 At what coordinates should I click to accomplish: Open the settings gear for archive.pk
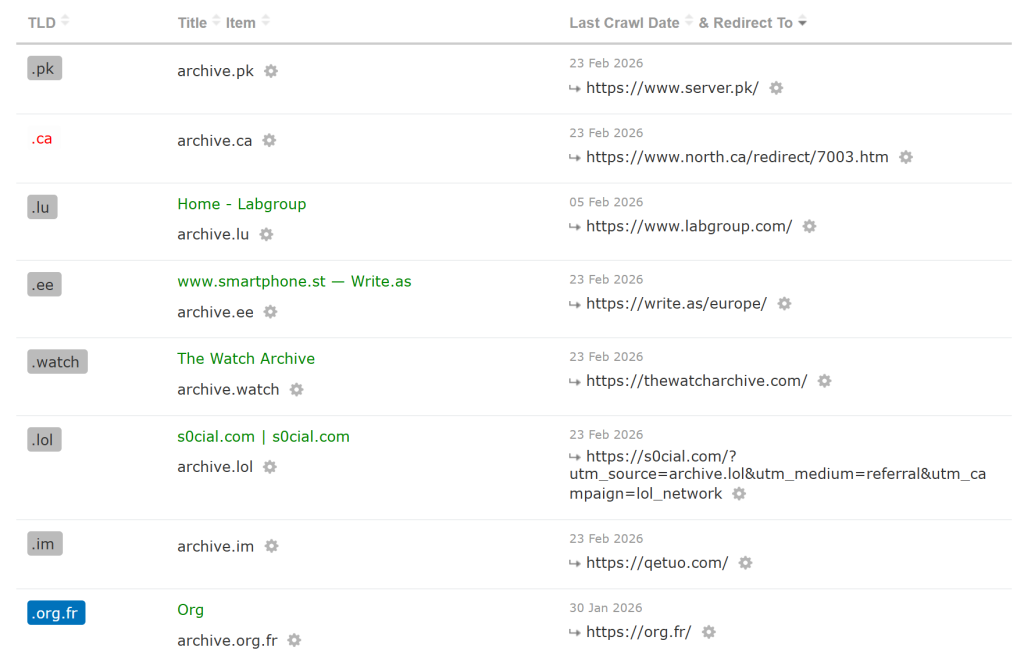pyautogui.click(x=270, y=71)
